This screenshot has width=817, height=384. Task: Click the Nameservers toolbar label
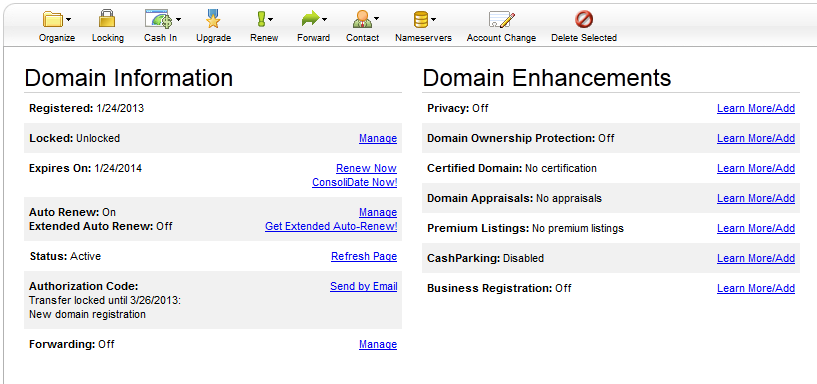point(424,38)
